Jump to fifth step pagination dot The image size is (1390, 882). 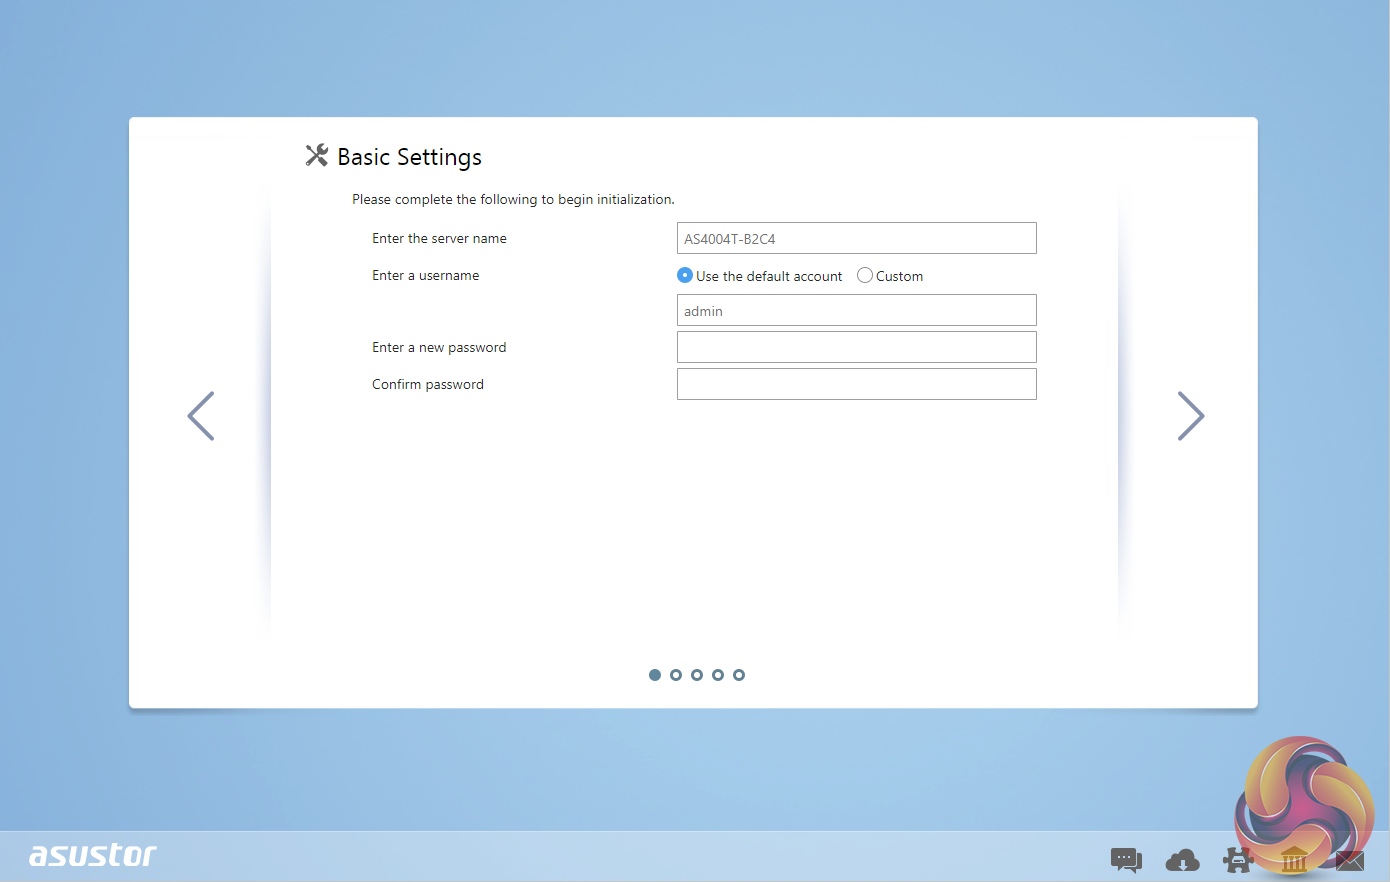tap(739, 675)
